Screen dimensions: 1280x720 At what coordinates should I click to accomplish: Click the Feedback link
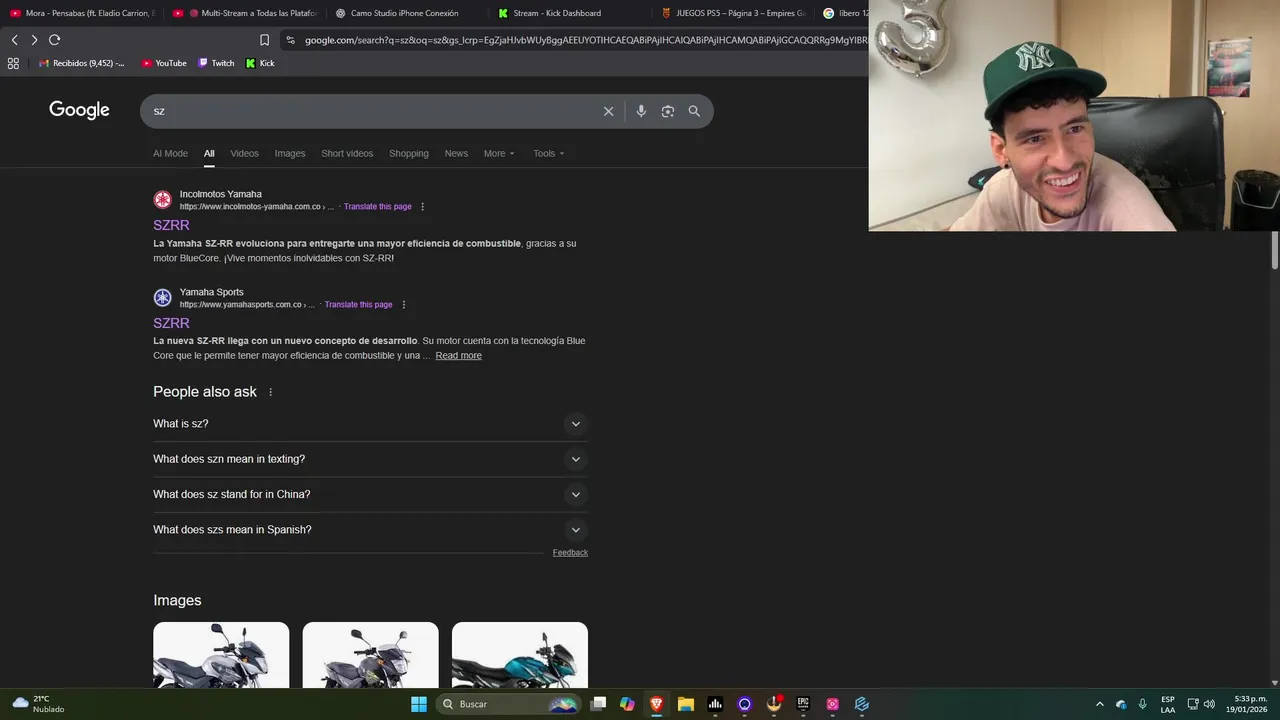[570, 553]
